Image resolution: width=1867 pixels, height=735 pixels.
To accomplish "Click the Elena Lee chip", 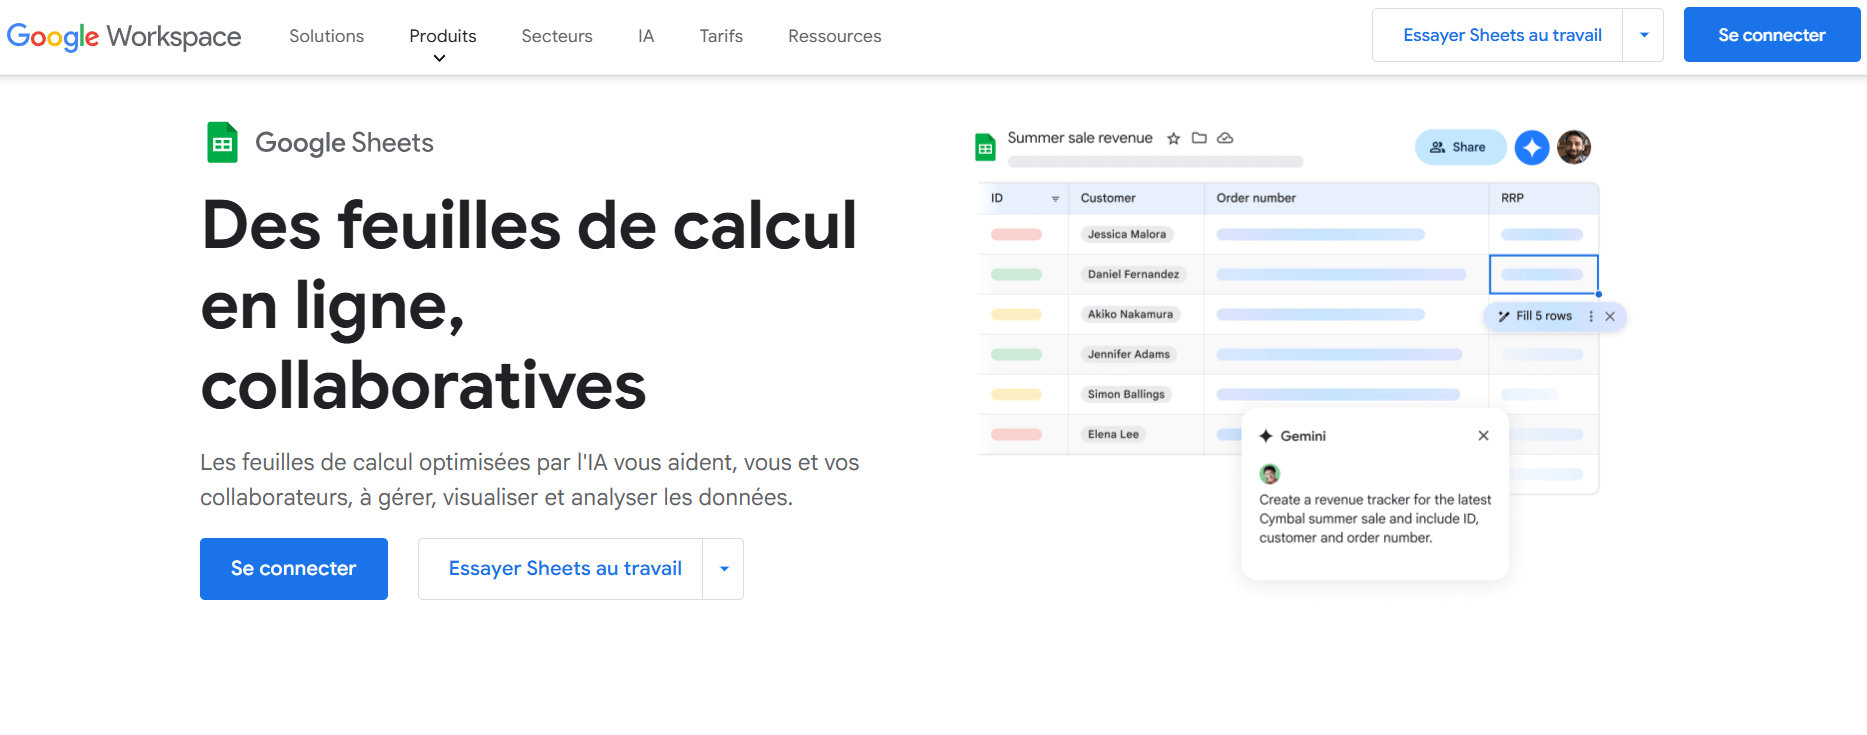I will [x=1113, y=434].
